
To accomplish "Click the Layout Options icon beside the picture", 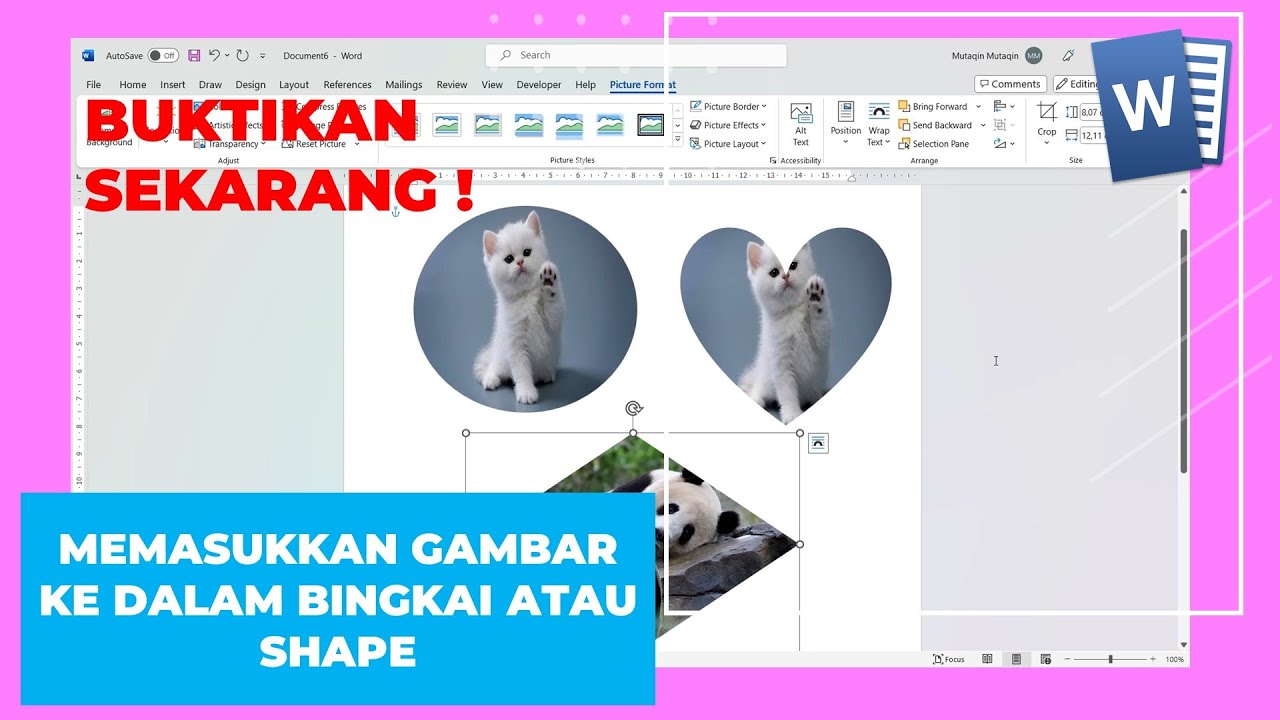I will coord(818,443).
